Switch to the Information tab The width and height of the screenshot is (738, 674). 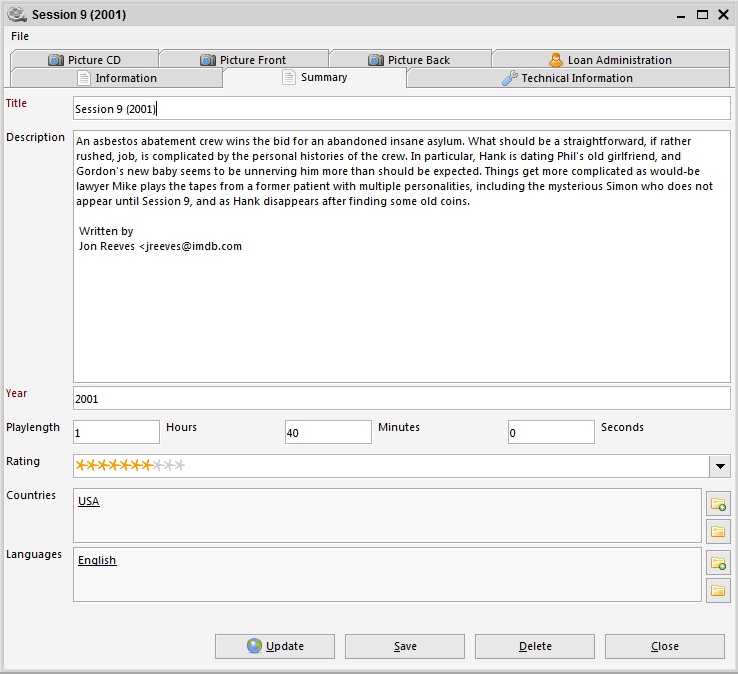pos(116,78)
